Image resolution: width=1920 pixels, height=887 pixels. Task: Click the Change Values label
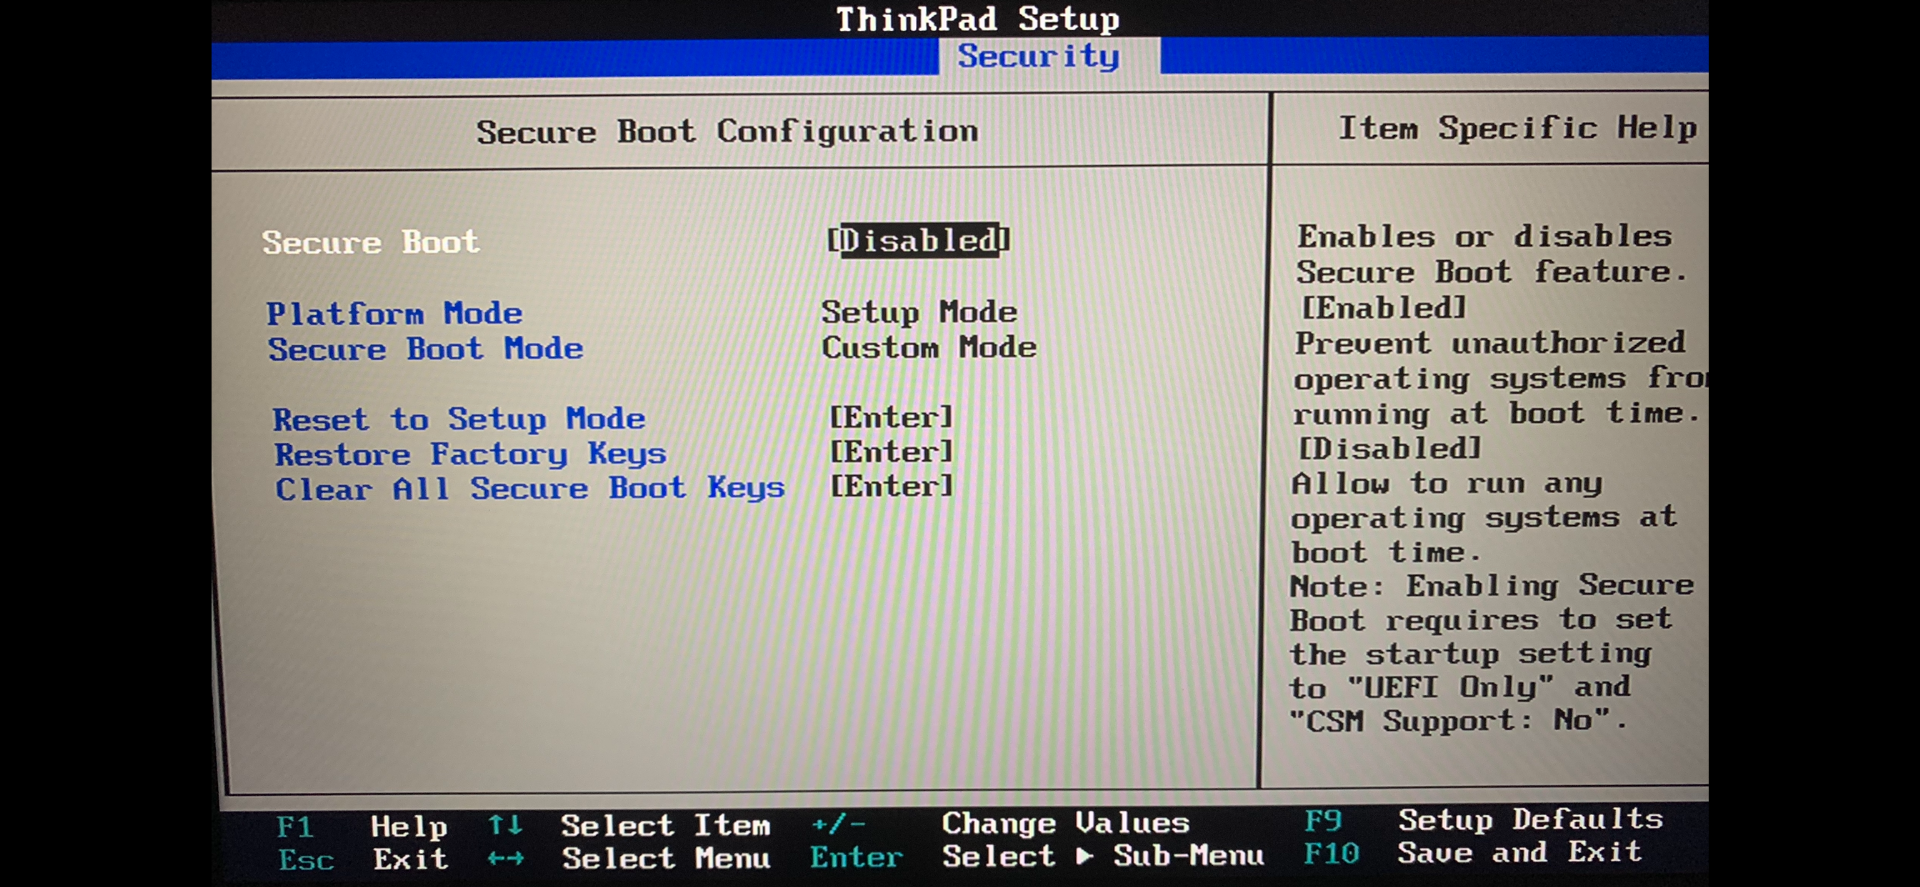[x=1066, y=823]
